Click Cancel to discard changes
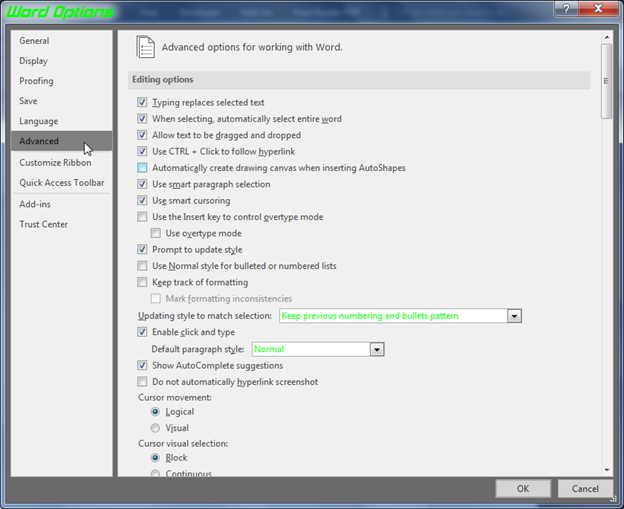The image size is (624, 509). coord(585,488)
